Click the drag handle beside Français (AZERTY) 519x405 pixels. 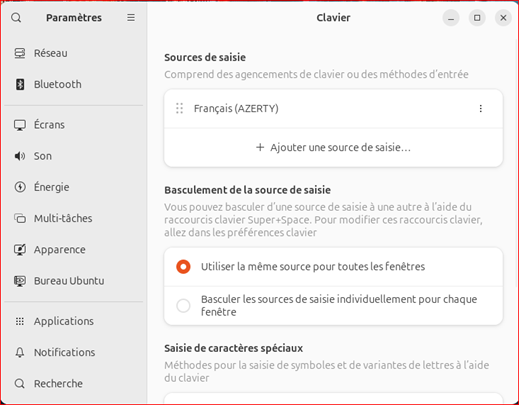click(179, 108)
